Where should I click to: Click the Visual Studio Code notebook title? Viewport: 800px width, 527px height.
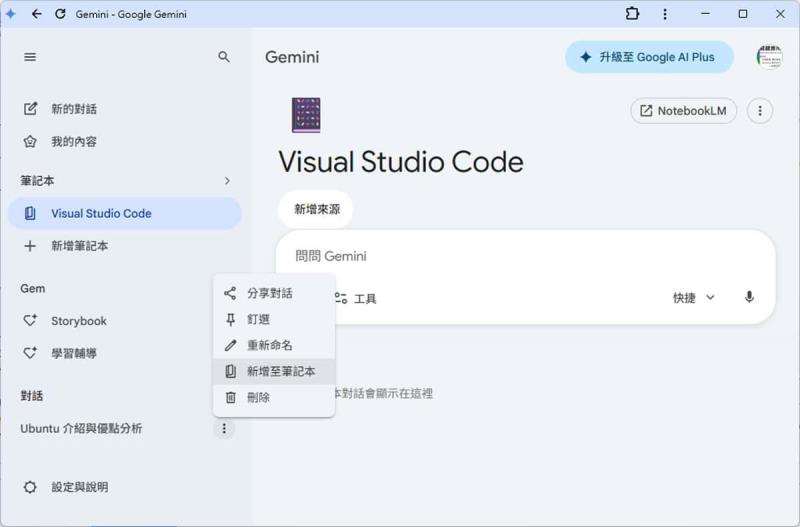(401, 162)
